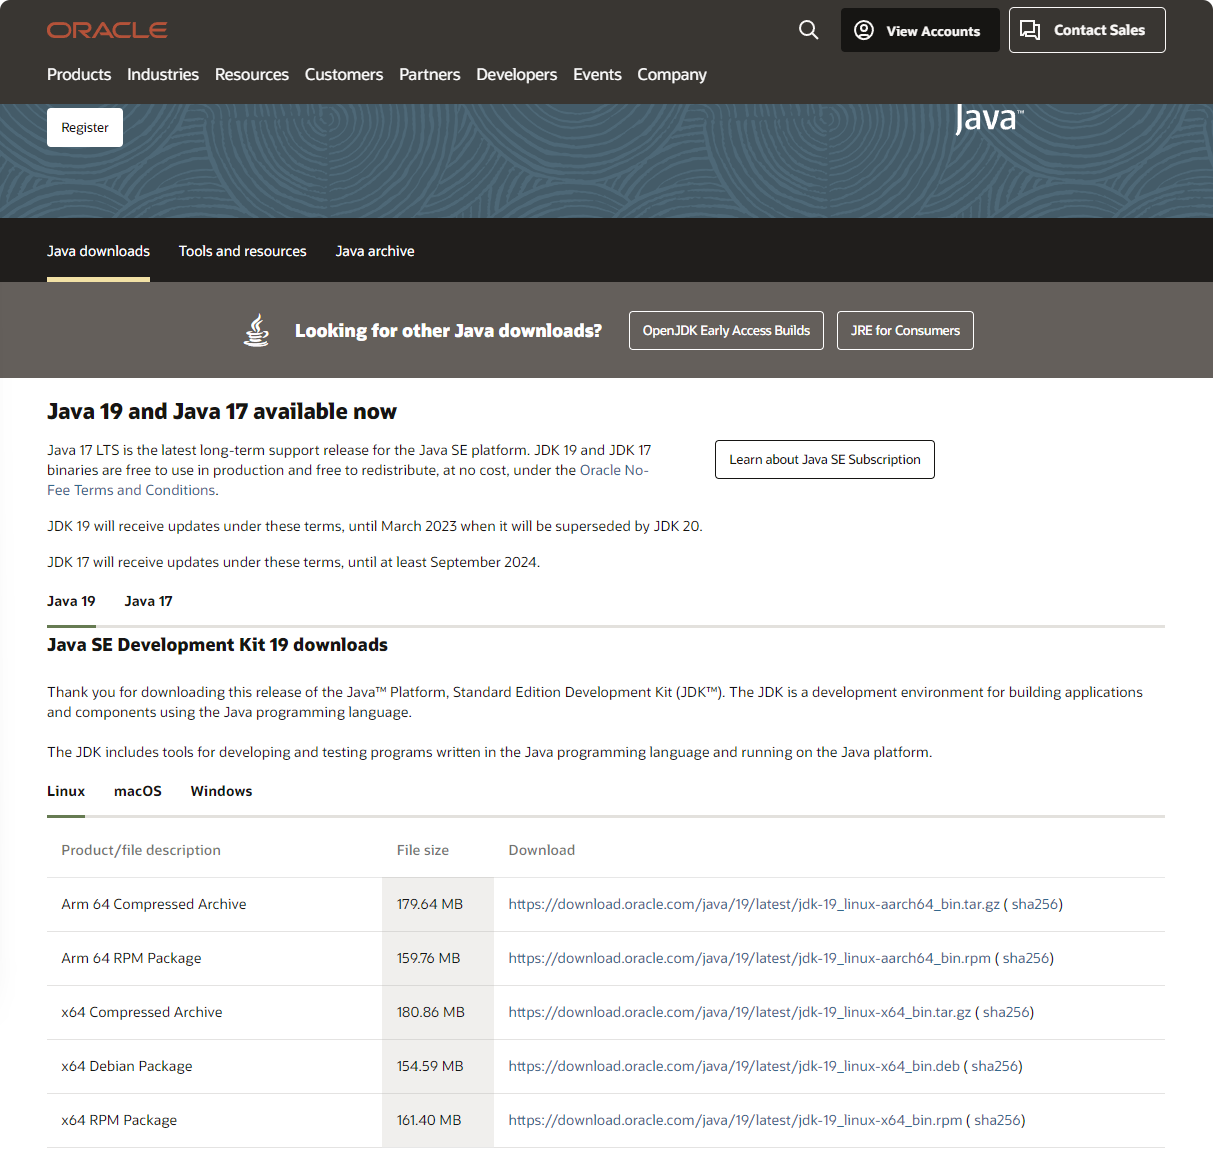The width and height of the screenshot is (1213, 1154).
Task: Click 'x64 RPM Package' description cell
Action: [x=214, y=1120]
